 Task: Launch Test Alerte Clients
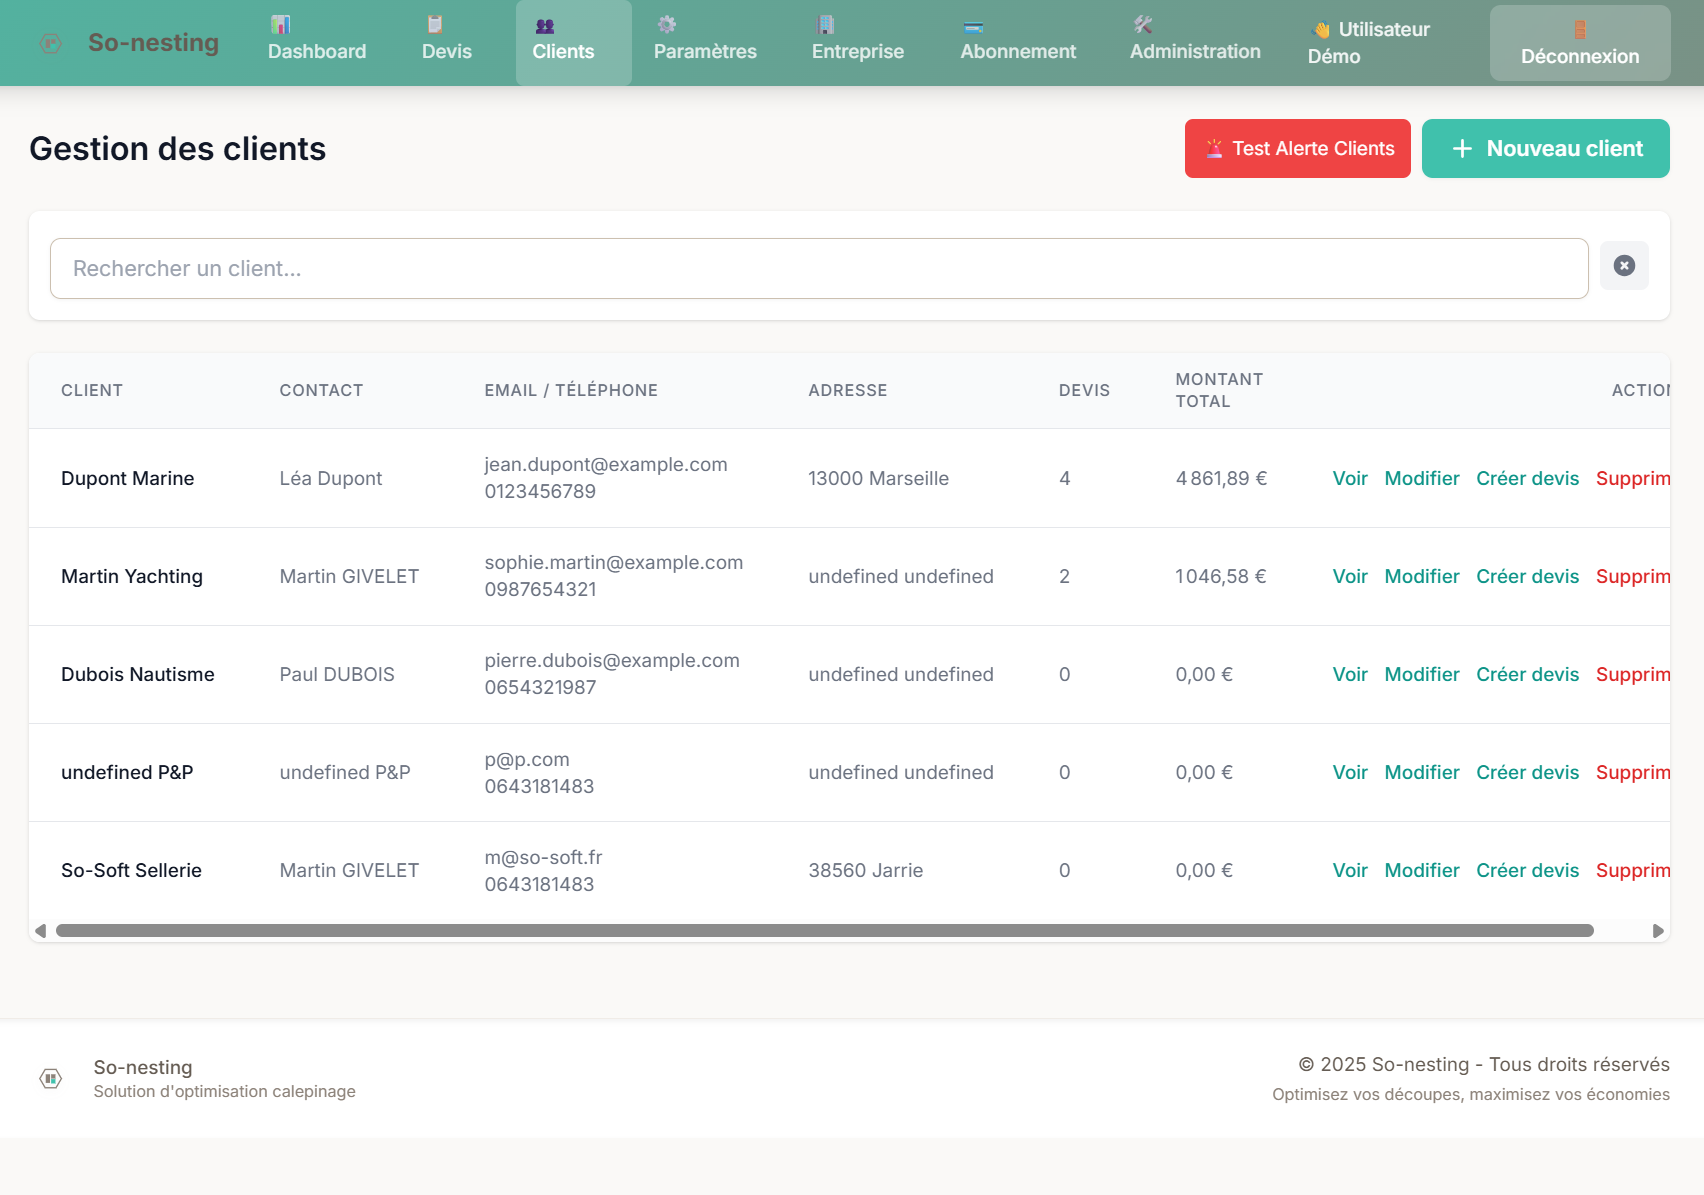click(x=1297, y=148)
